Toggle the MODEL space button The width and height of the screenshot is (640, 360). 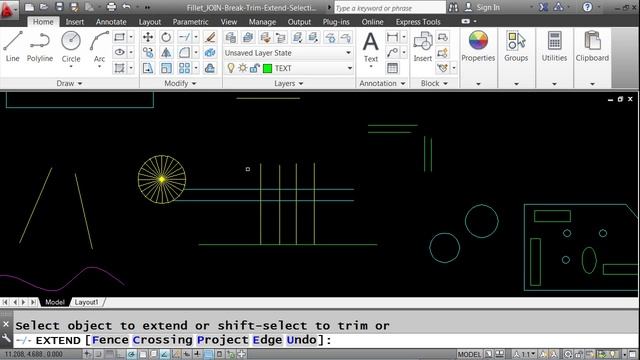[x=469, y=354]
